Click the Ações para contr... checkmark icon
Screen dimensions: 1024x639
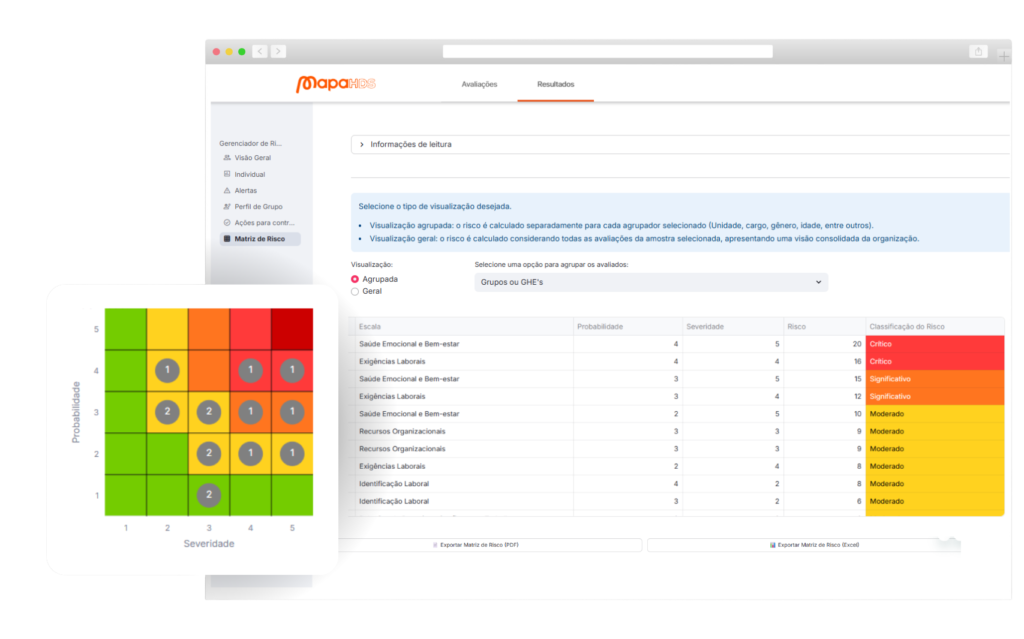[x=227, y=223]
